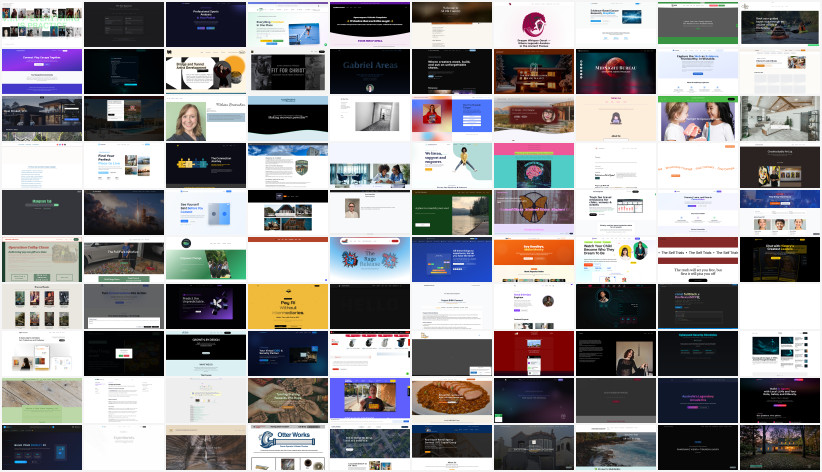Select the orange circle woman portrait thumbnail
This screenshot has width=822, height=472.
coord(206,72)
